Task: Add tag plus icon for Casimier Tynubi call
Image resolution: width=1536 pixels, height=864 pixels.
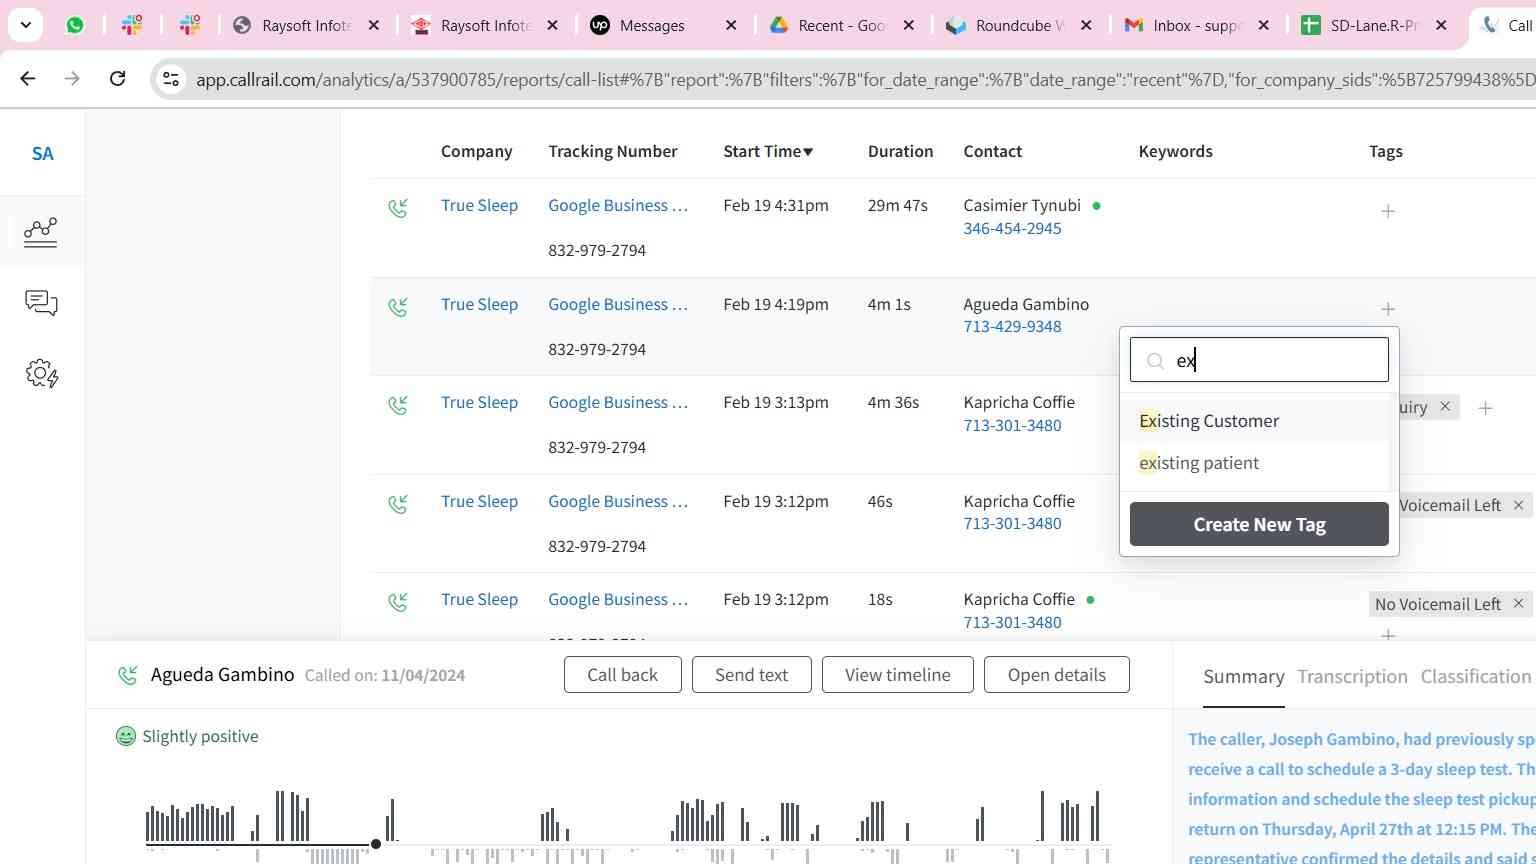Action: click(1388, 211)
